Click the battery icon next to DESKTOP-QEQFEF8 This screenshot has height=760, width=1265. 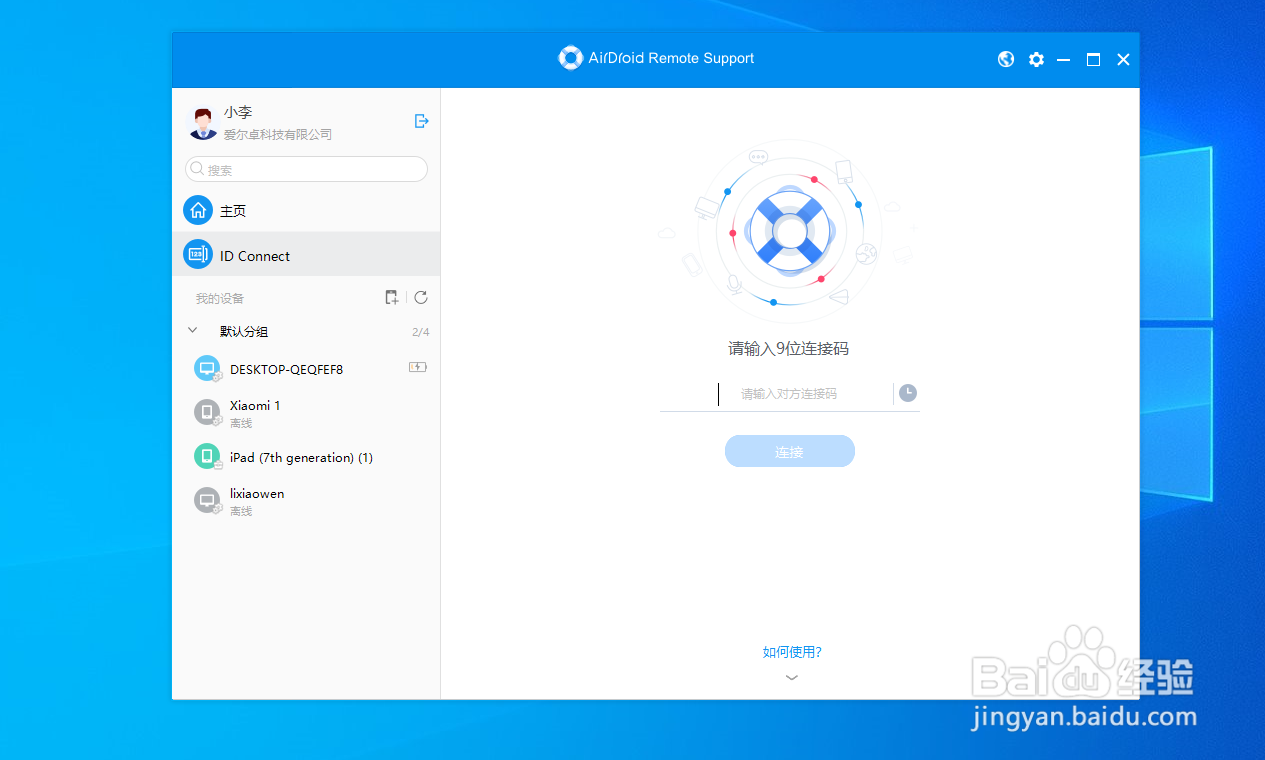418,368
